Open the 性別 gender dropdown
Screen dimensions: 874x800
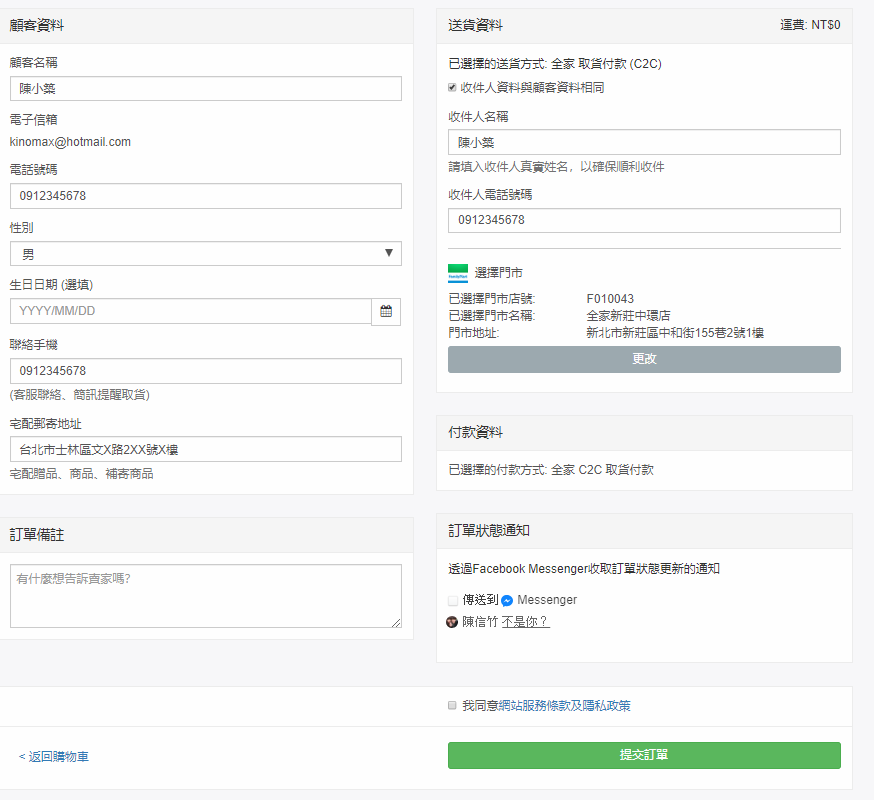205,254
